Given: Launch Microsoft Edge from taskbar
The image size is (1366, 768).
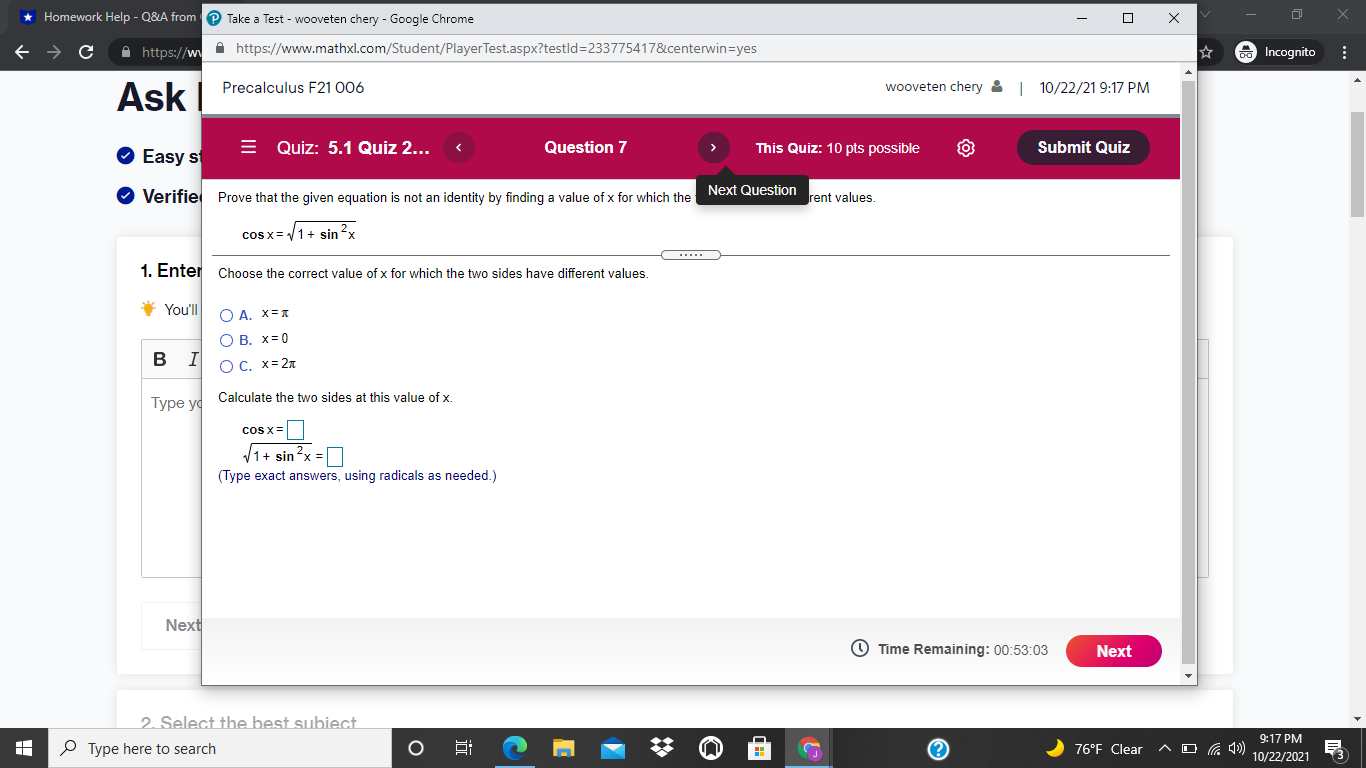Looking at the screenshot, I should click(514, 749).
